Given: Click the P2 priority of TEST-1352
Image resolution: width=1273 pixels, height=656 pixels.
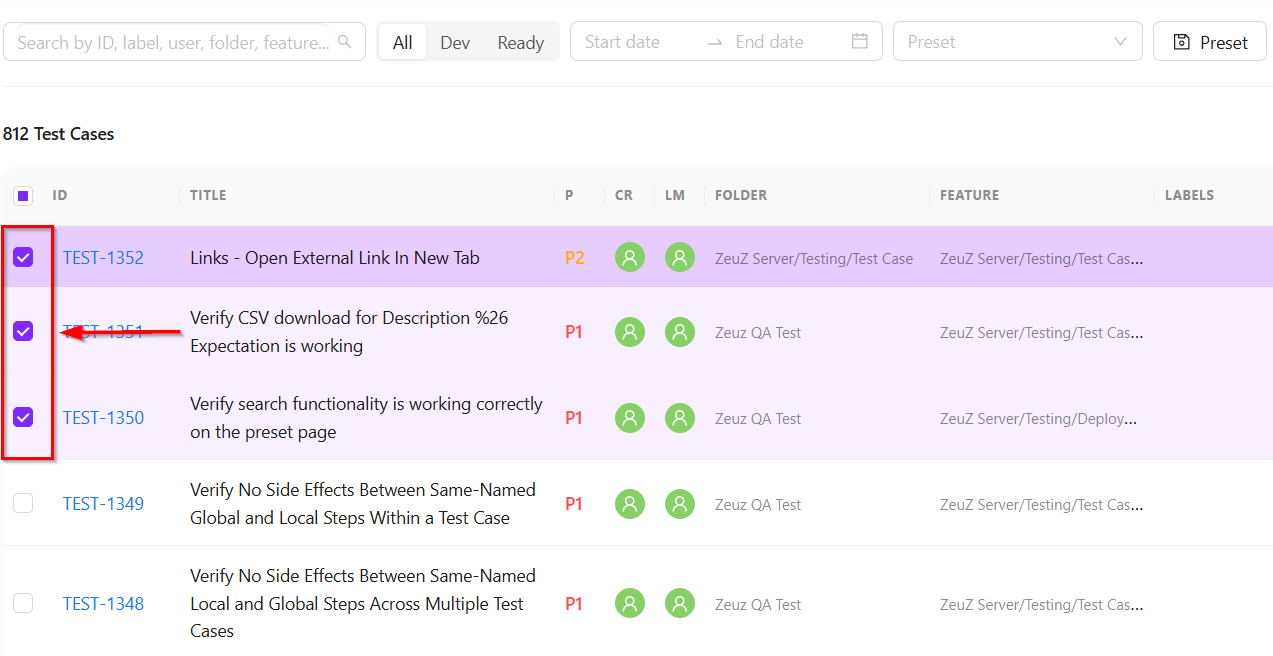Looking at the screenshot, I should [574, 258].
